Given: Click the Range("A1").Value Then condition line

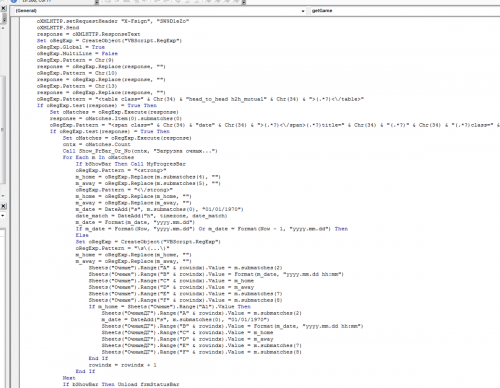Looking at the screenshot, I should coord(170,307).
